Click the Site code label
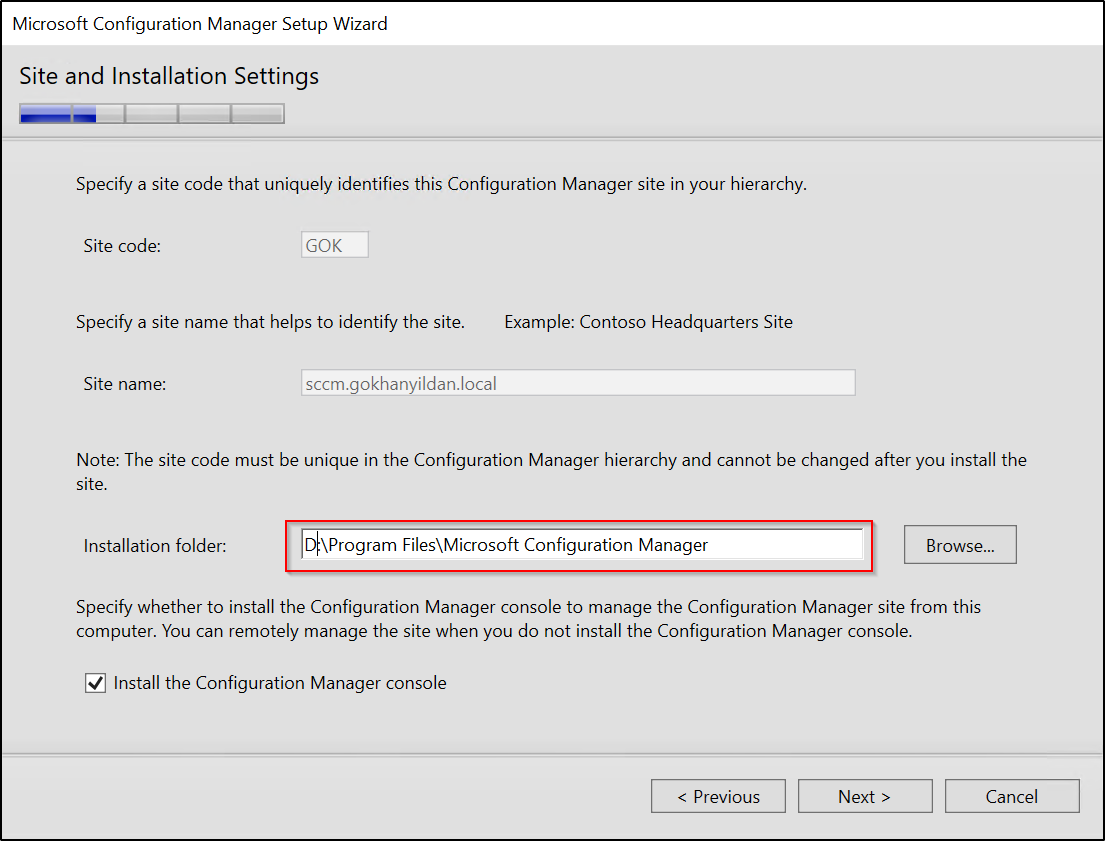 [122, 245]
